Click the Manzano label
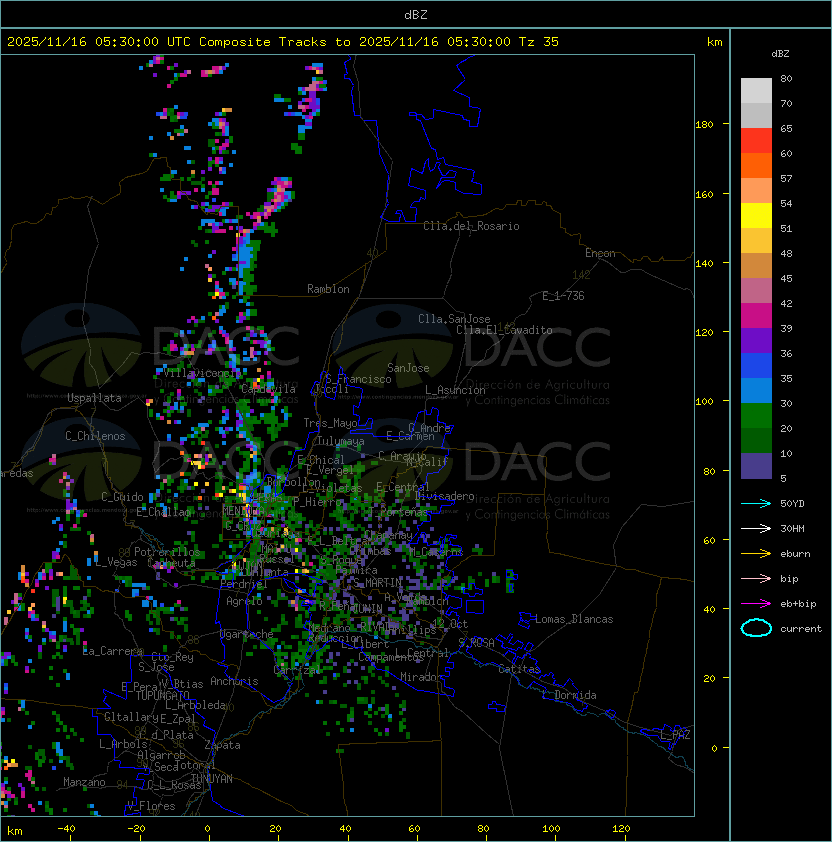Viewport: 832px width, 842px height. (84, 782)
